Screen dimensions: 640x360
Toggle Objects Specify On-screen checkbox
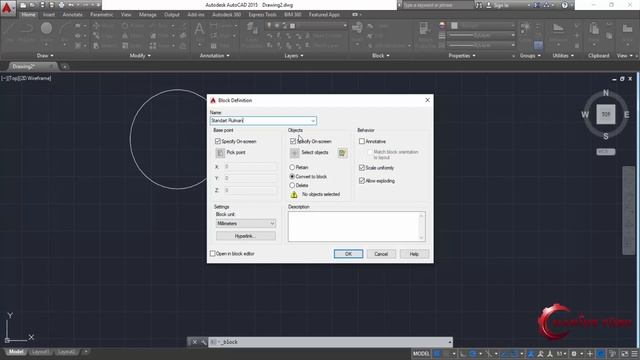[293, 141]
